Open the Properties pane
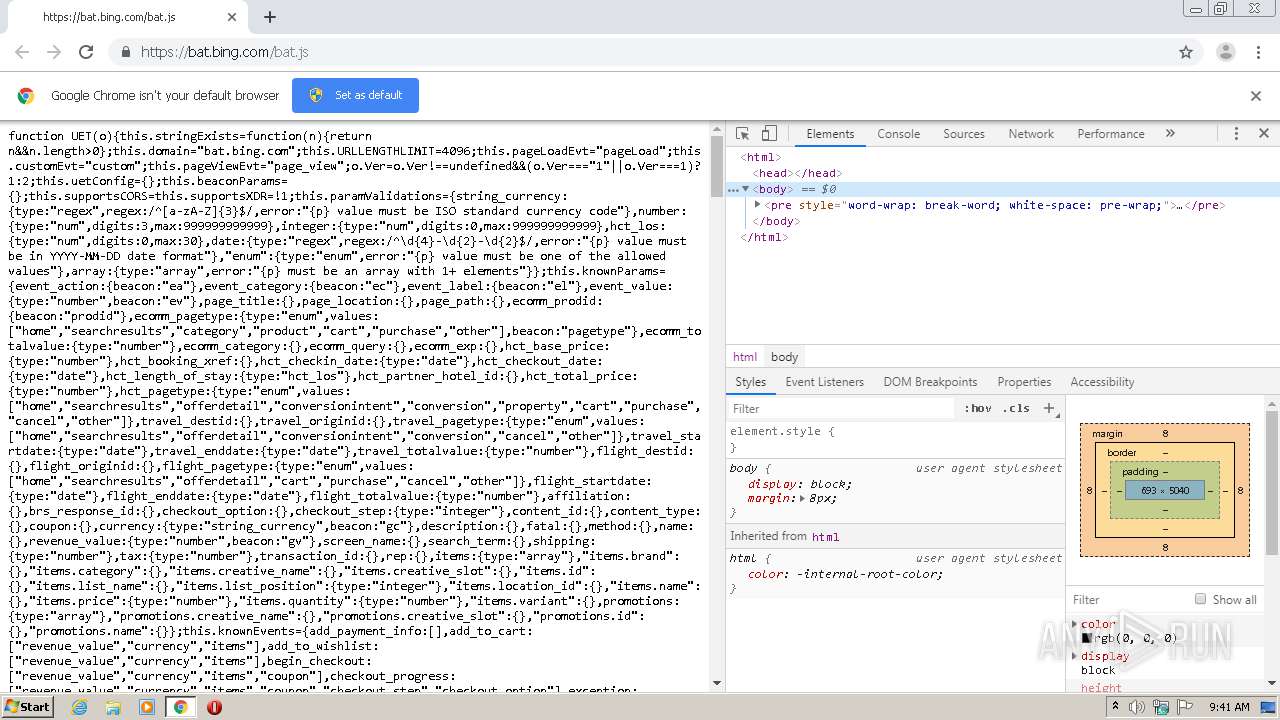 coord(1024,382)
